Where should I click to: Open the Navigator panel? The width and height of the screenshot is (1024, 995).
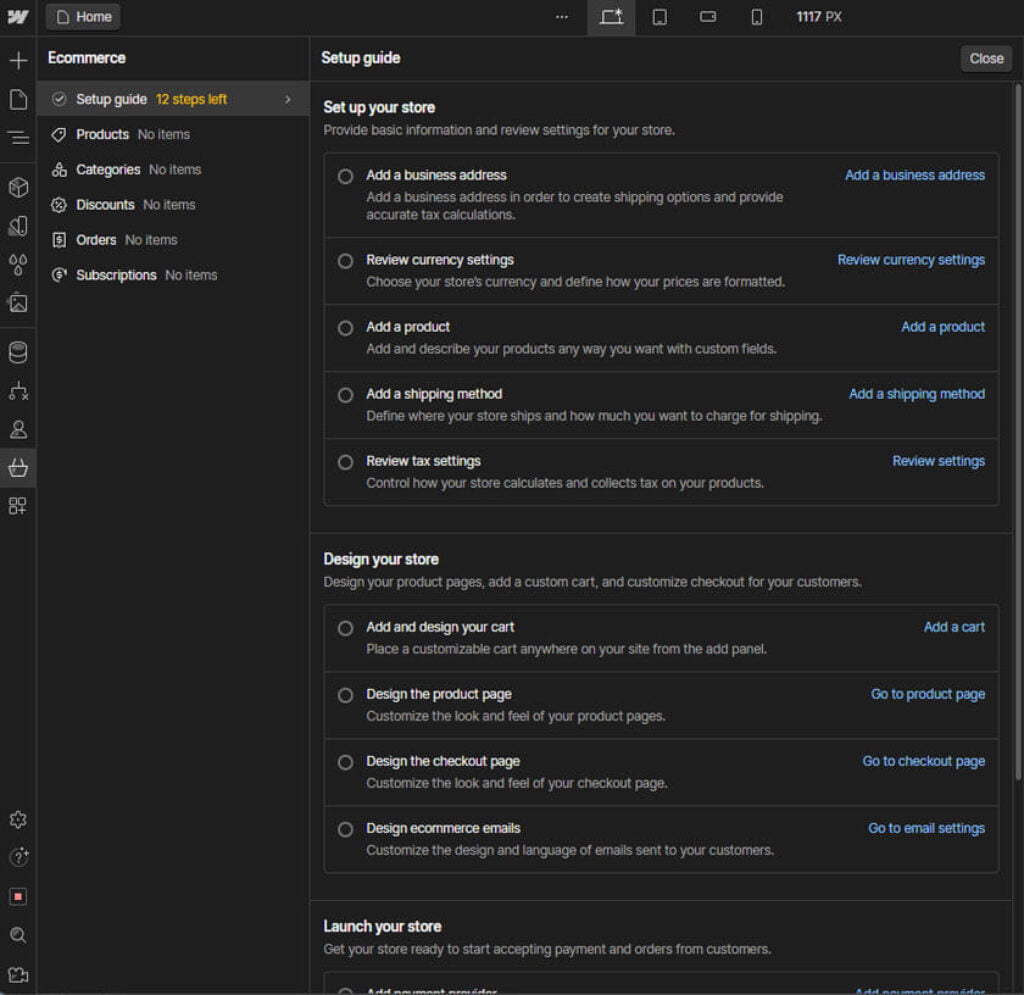tap(17, 138)
